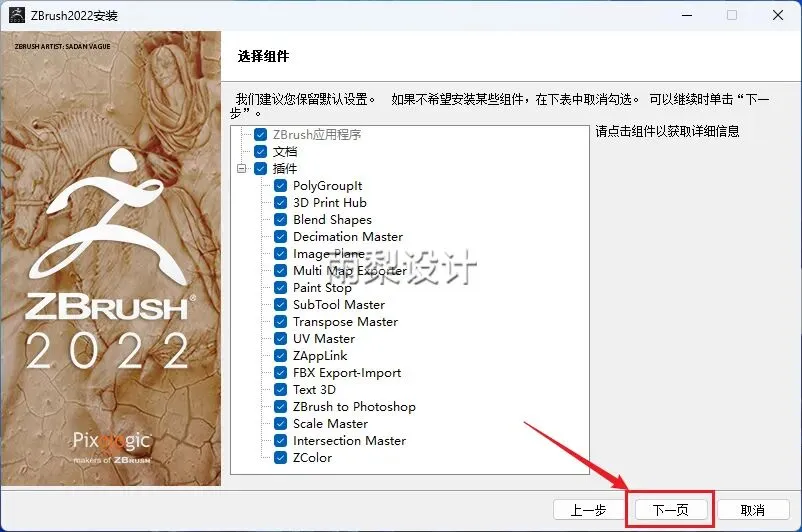Select the Transpose Master label
The image size is (802, 532).
(x=345, y=322)
